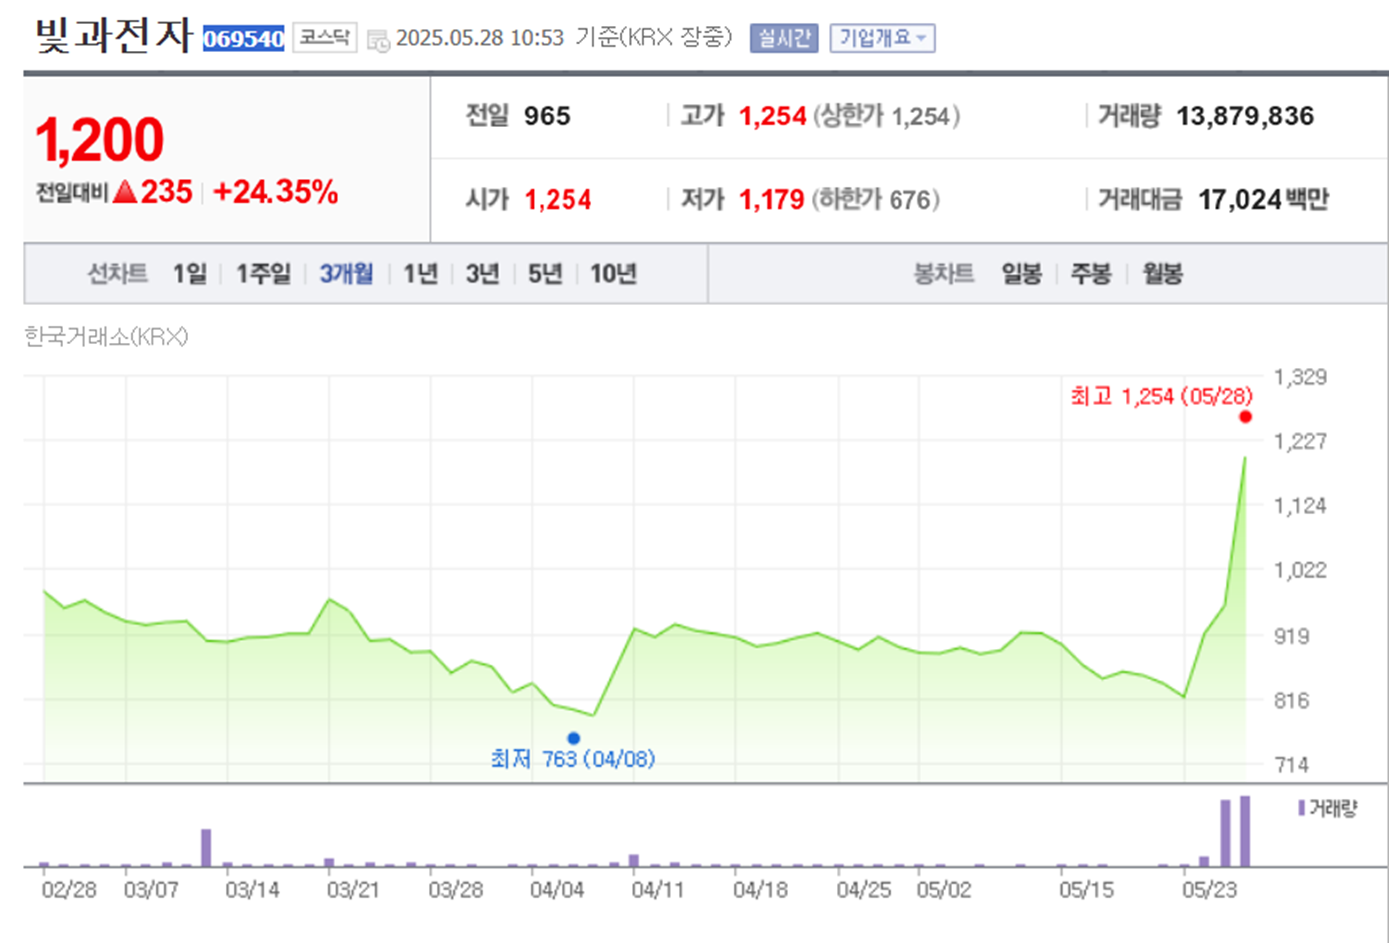
Task: Click the 실시간 button
Action: pyautogui.click(x=784, y=38)
